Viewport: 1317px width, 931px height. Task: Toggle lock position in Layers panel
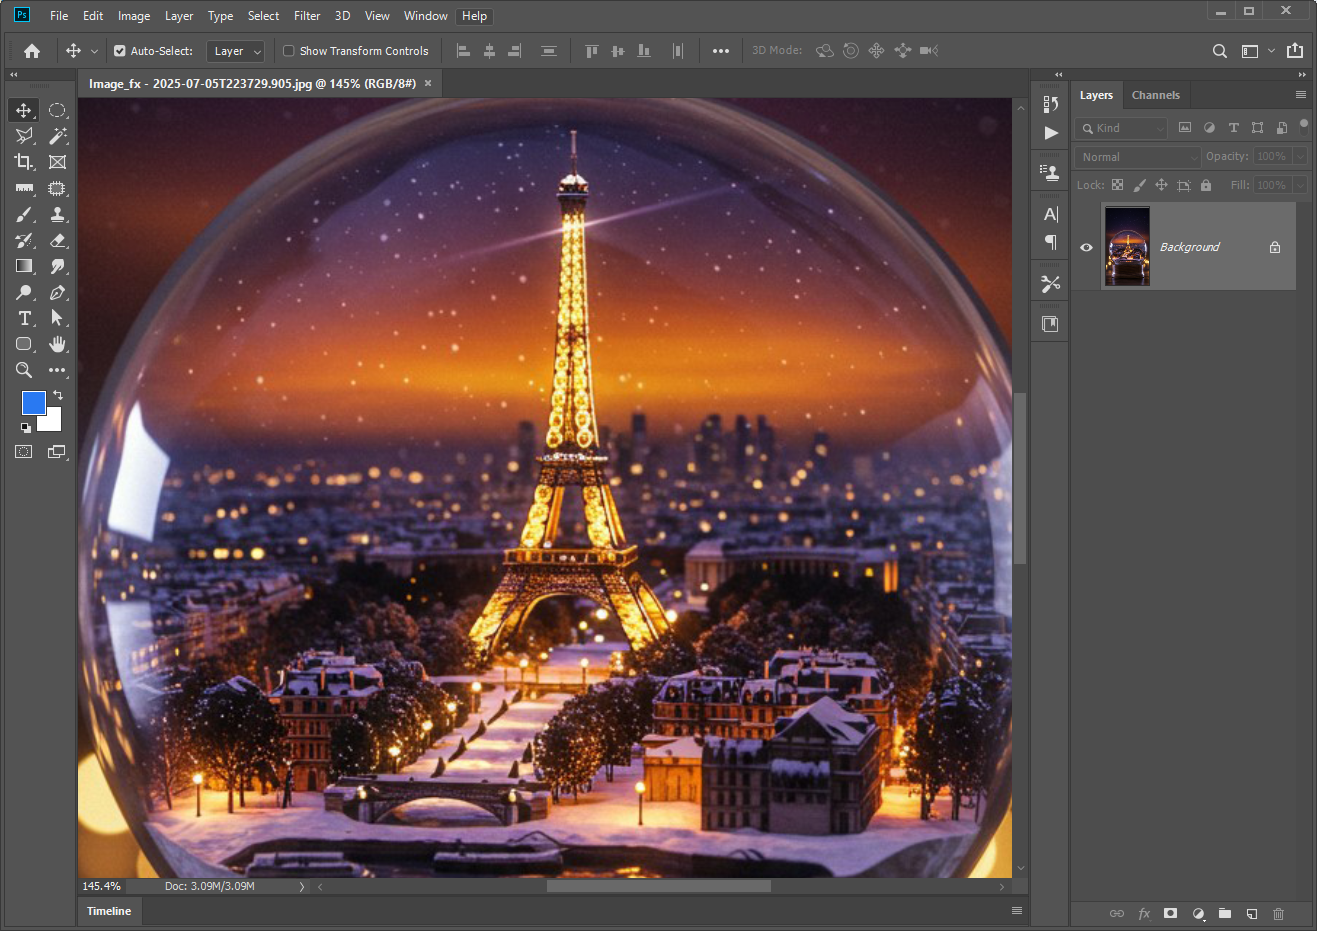pos(1161,185)
